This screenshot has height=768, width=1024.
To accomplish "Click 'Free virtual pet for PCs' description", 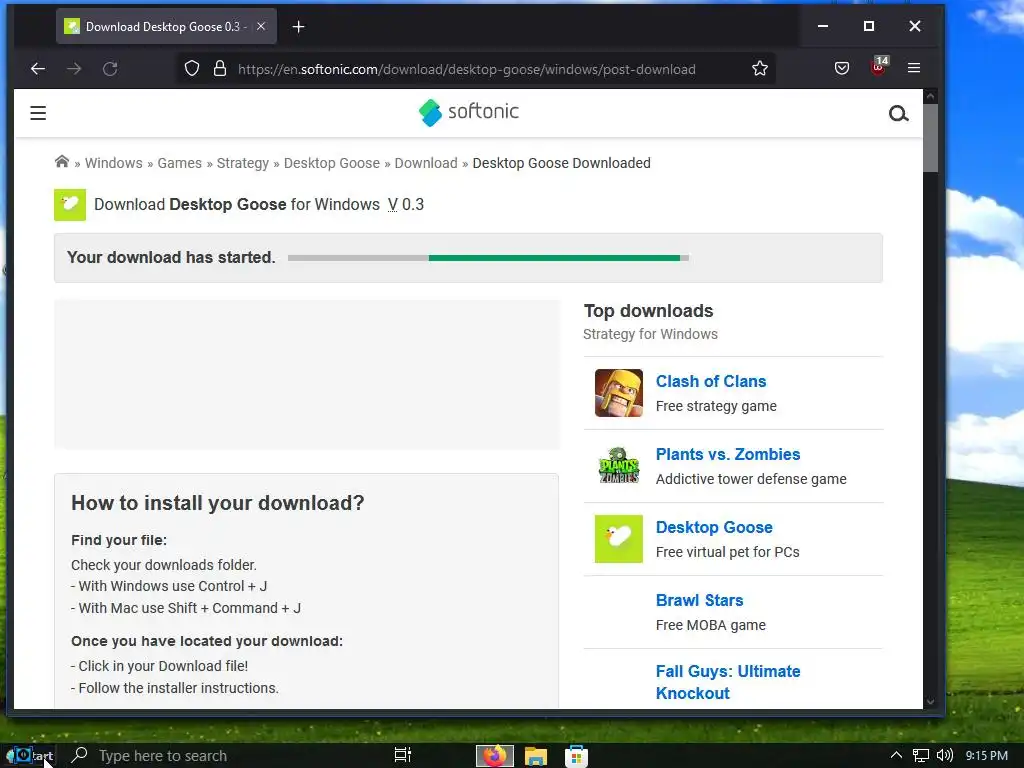I will [x=728, y=552].
